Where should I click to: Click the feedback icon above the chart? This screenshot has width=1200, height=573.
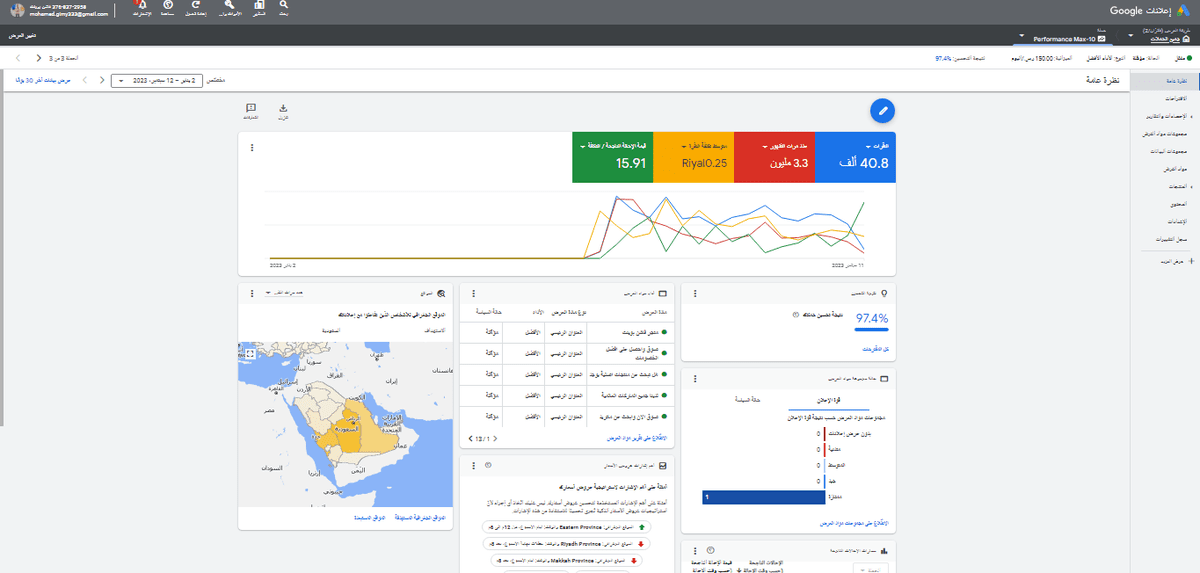pyautogui.click(x=251, y=109)
